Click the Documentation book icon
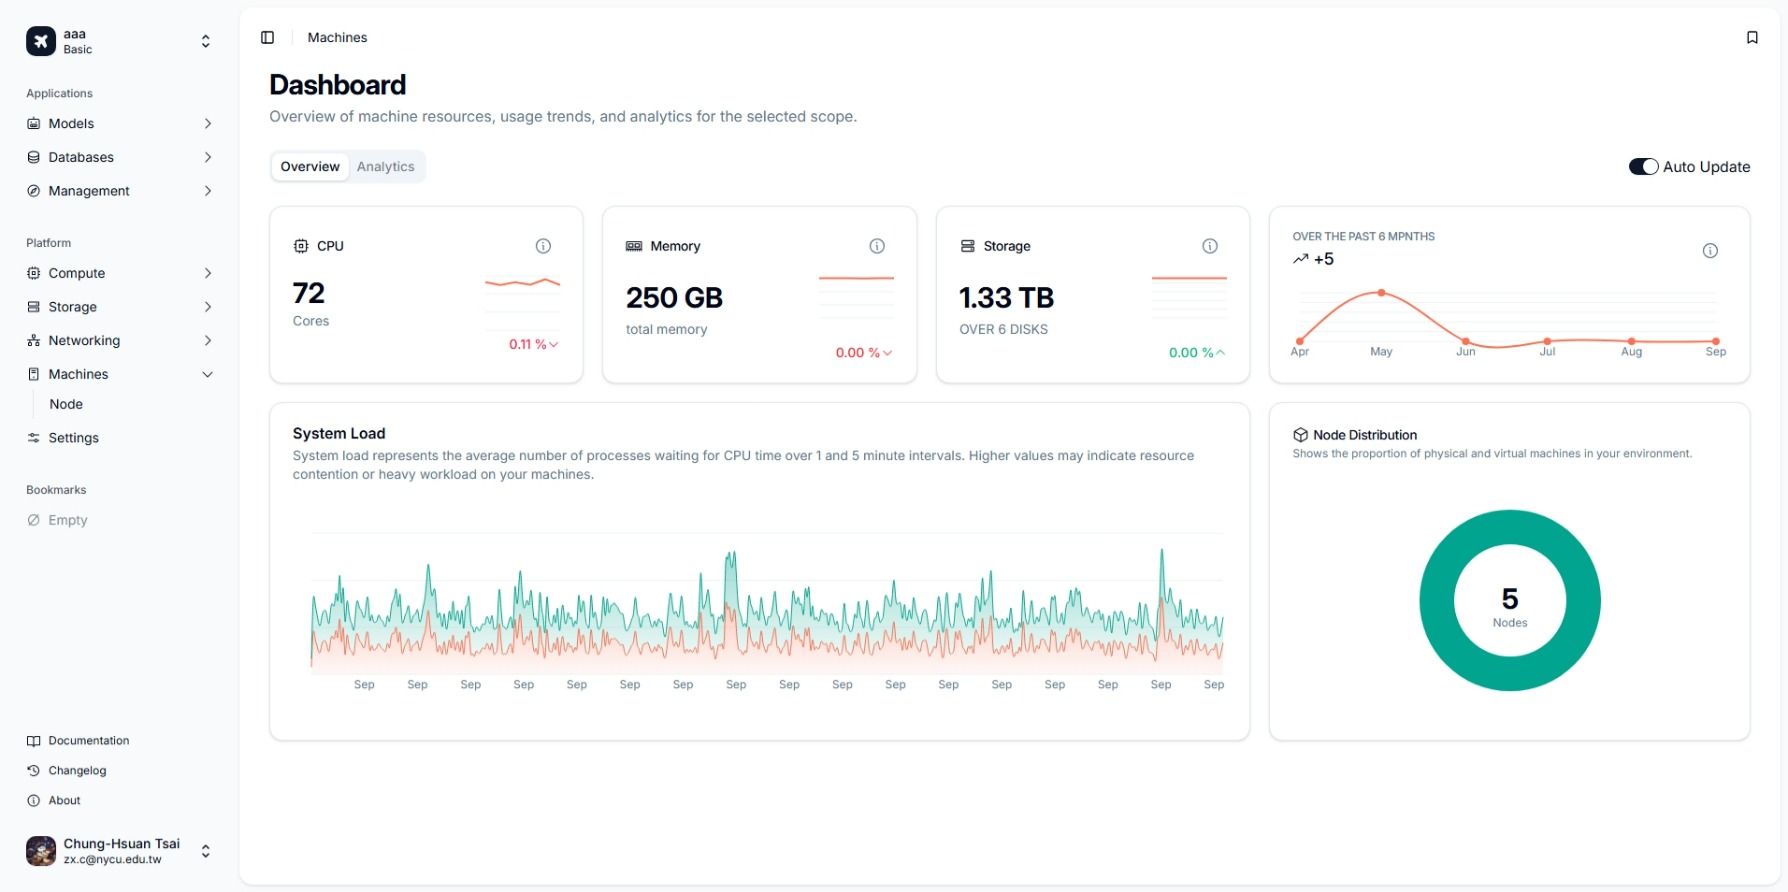 coord(33,741)
